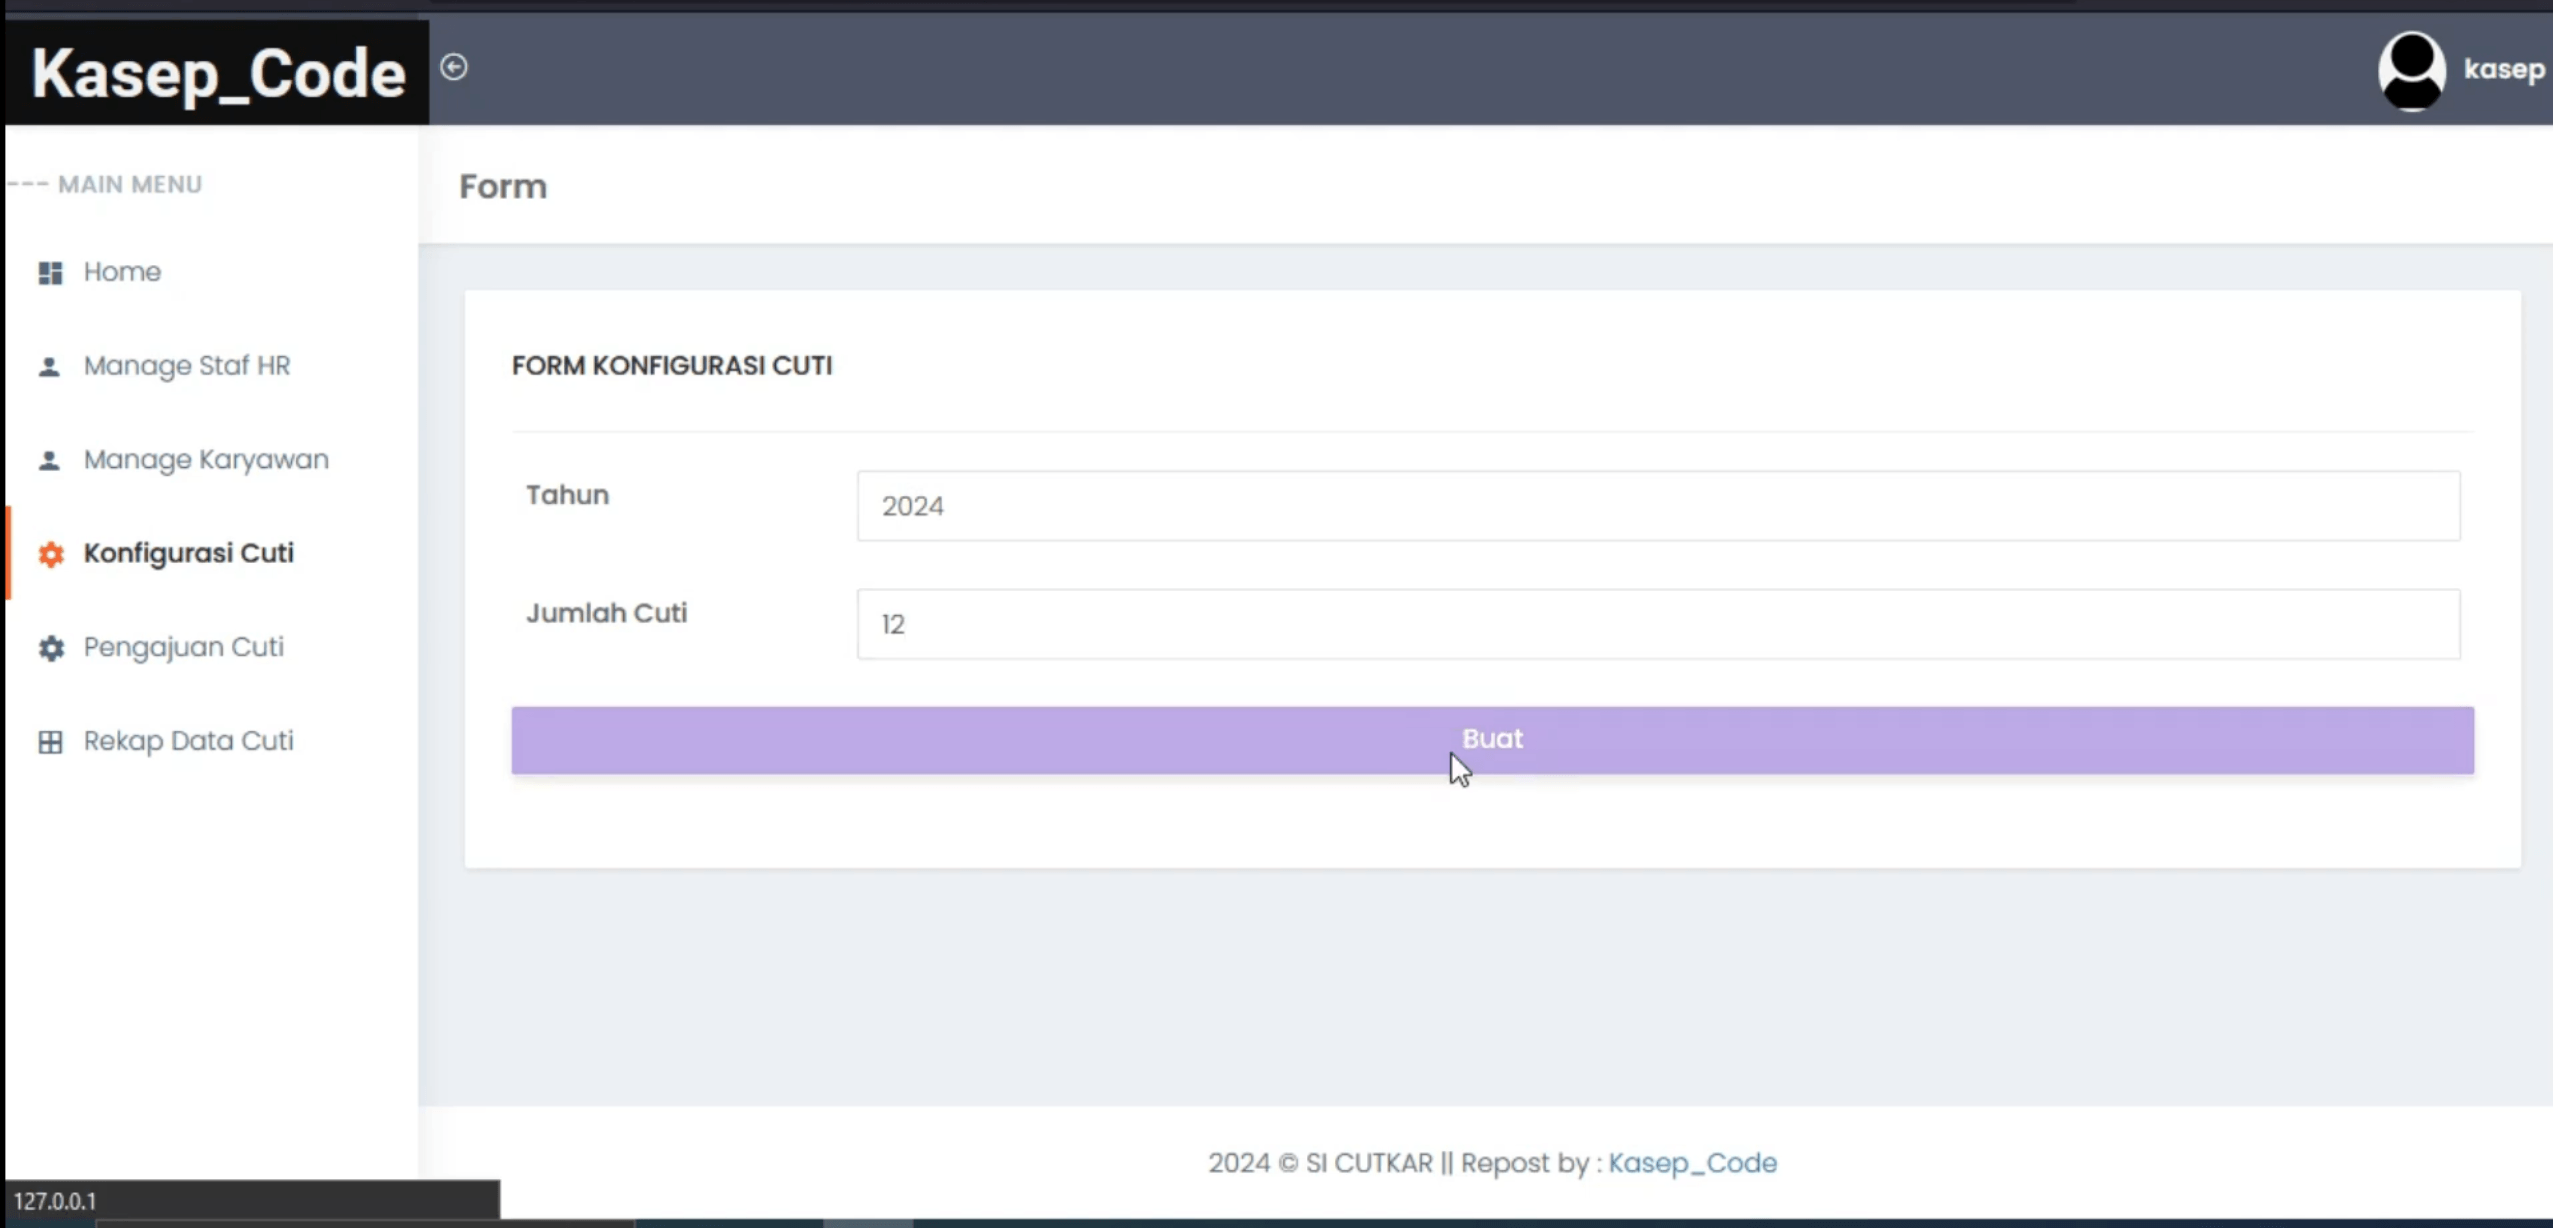Click the 127.0.0.1 status bar text

coord(55,1201)
